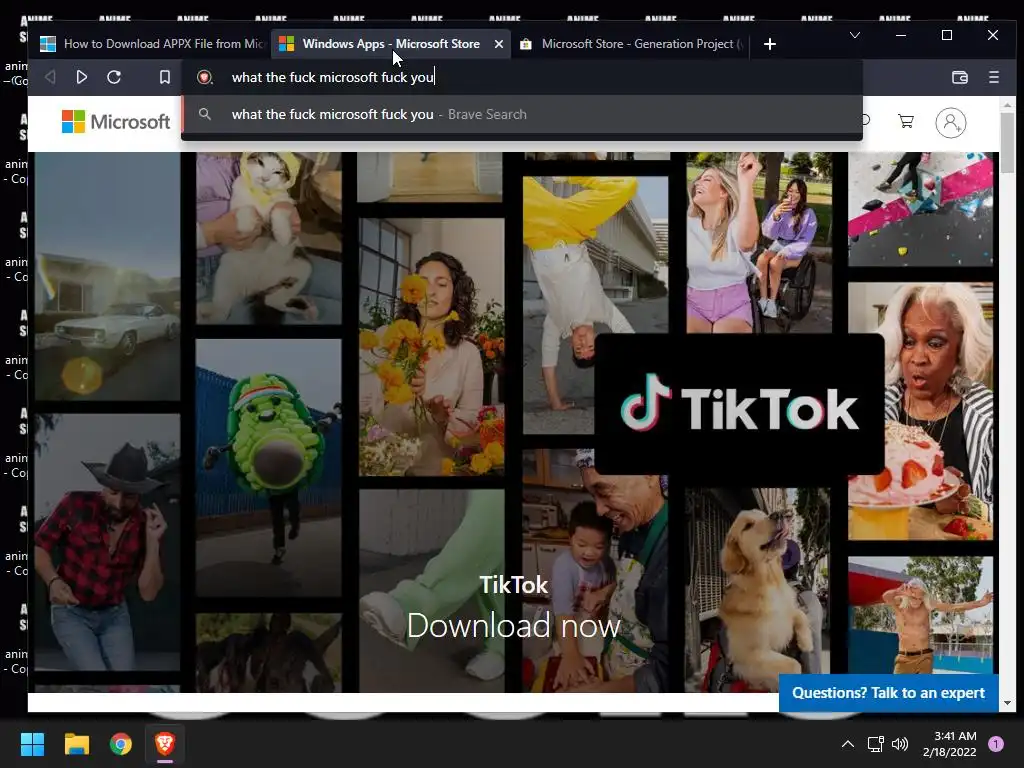
Task: Open the network status tray icon
Action: pos(875,744)
